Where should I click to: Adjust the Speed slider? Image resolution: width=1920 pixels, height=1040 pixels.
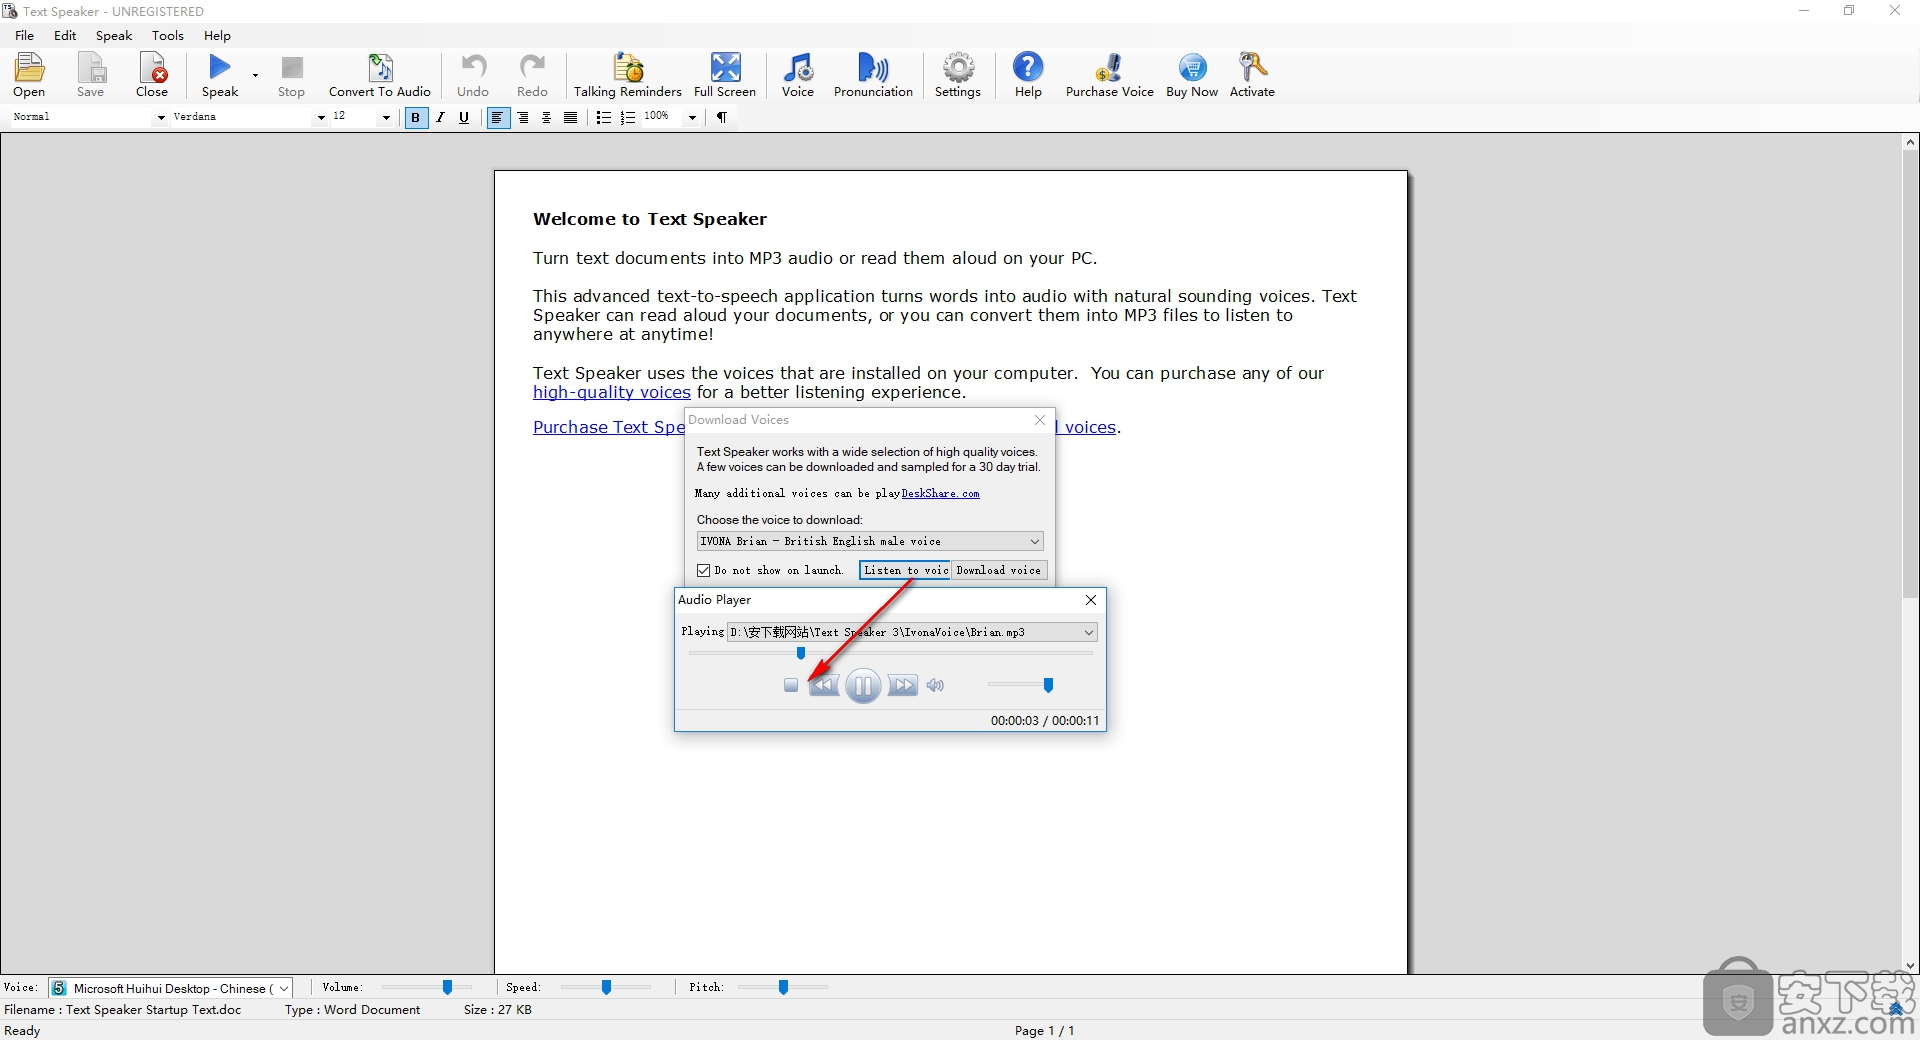point(606,988)
